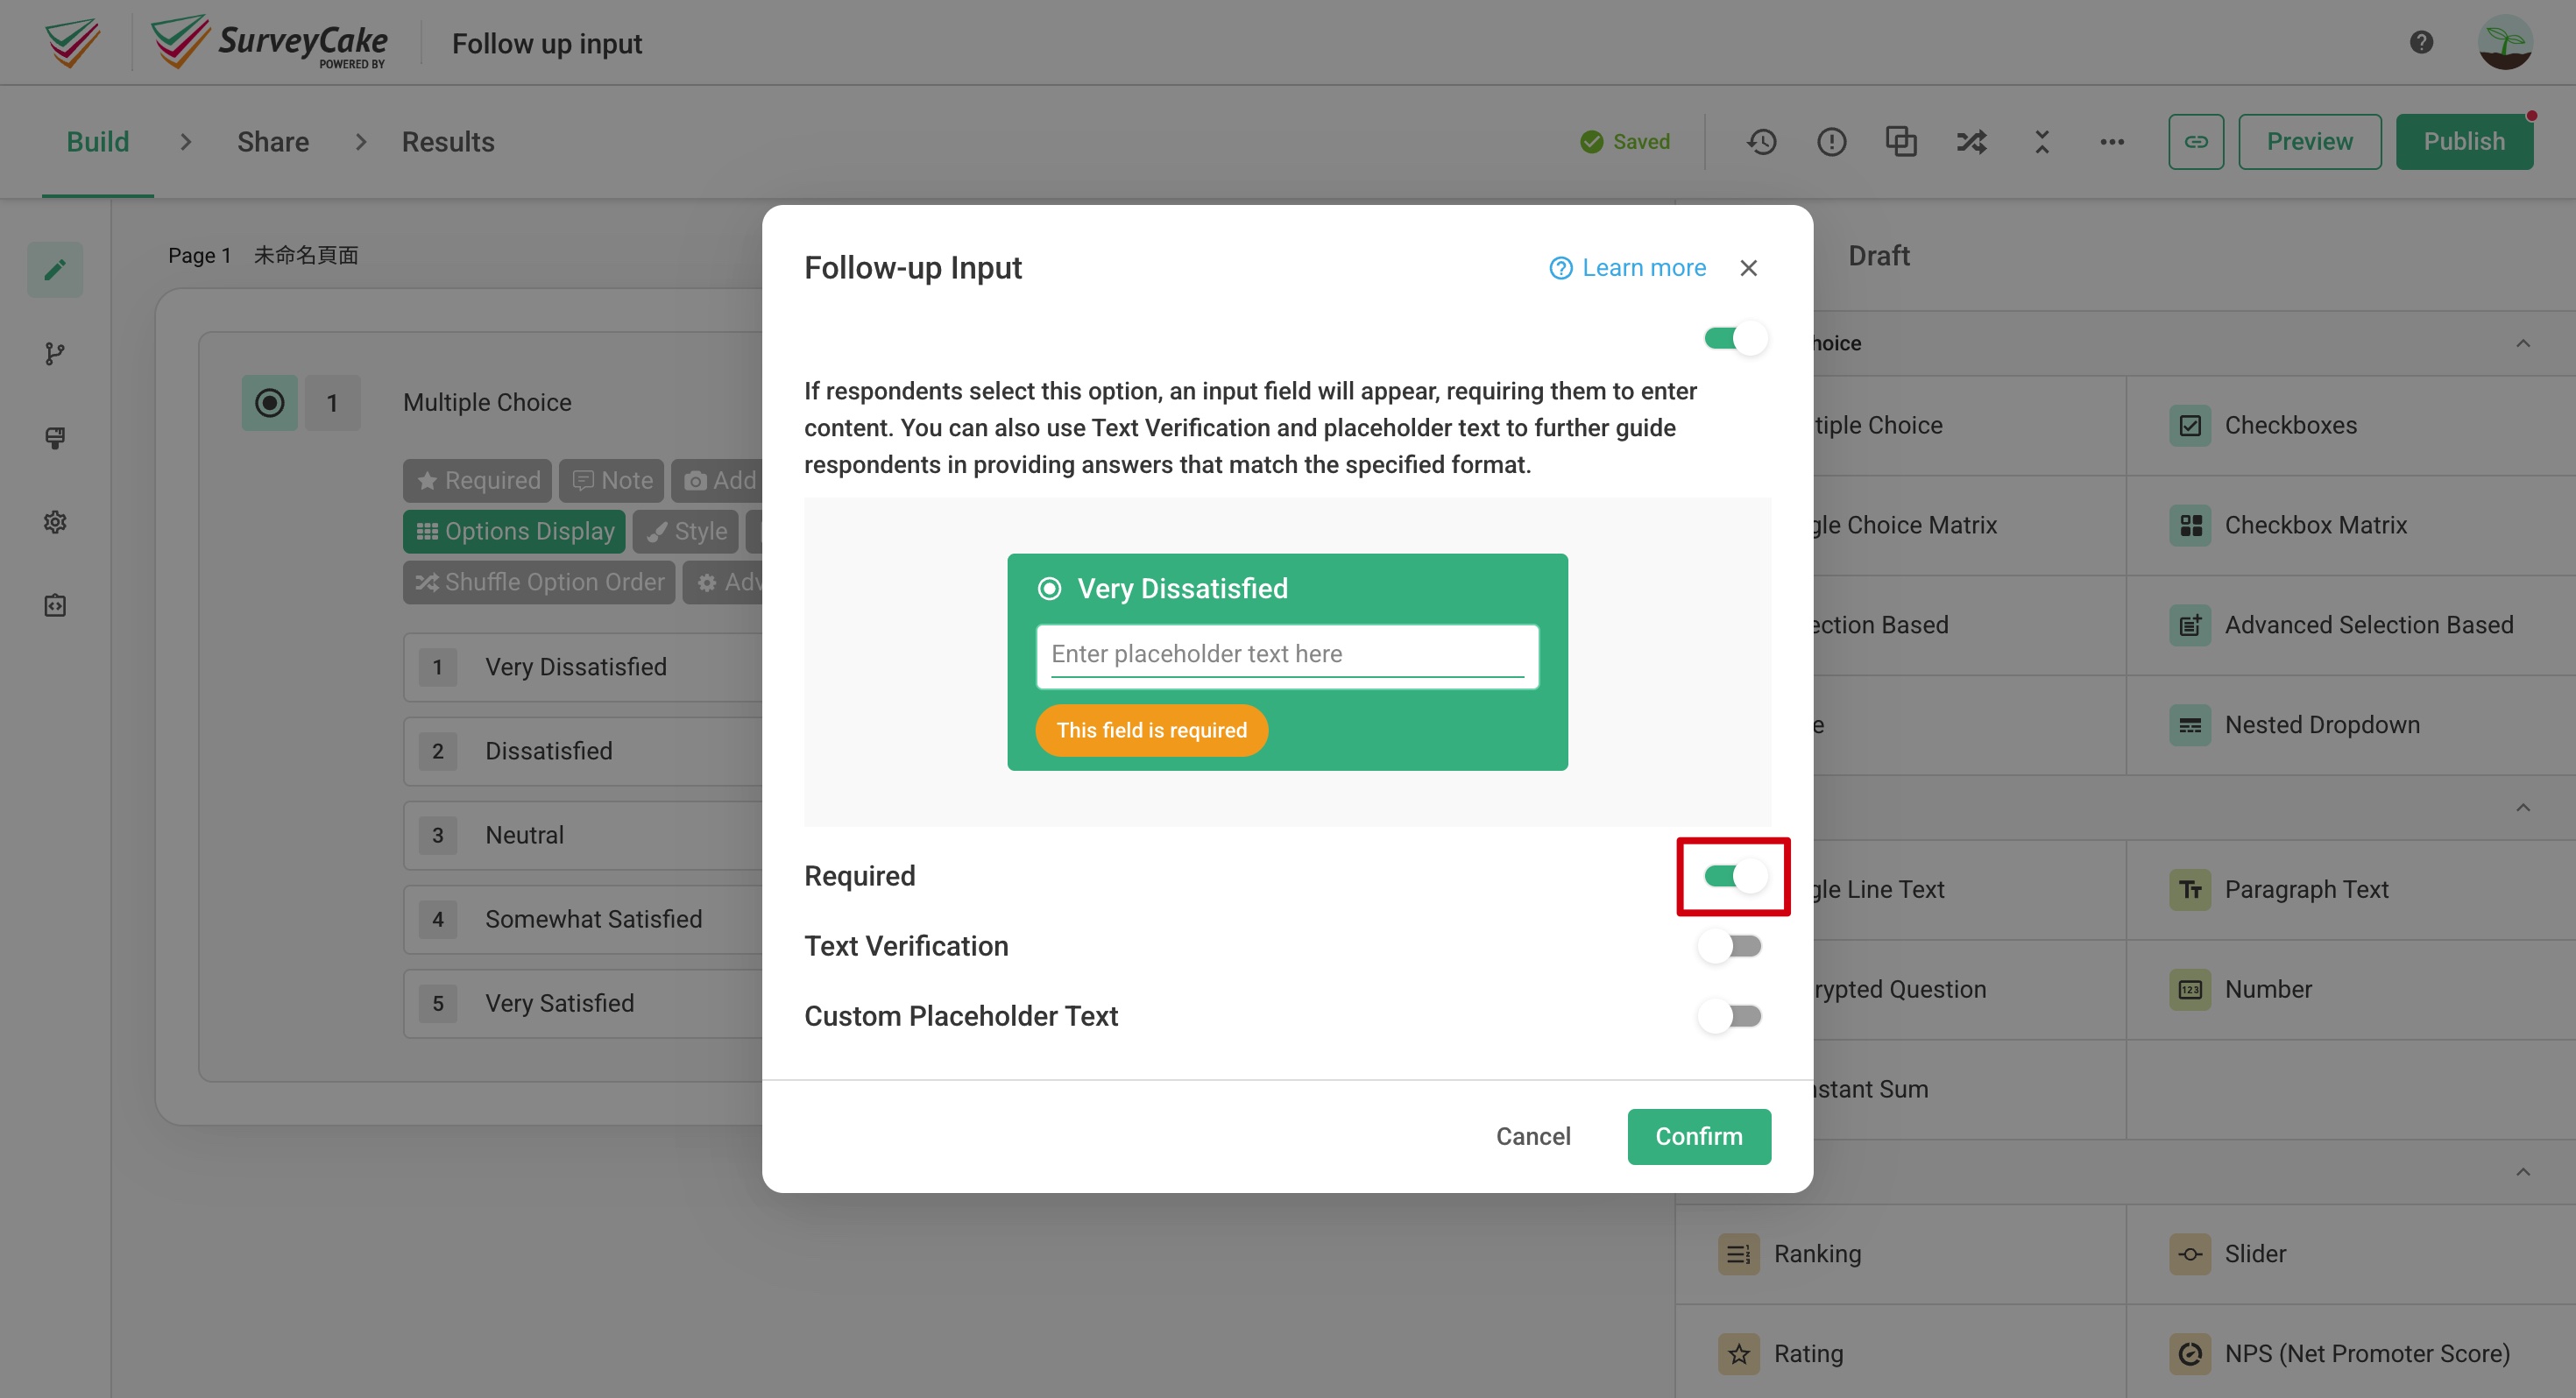
Task: Open the more options ellipsis menu
Action: pyautogui.click(x=2112, y=141)
